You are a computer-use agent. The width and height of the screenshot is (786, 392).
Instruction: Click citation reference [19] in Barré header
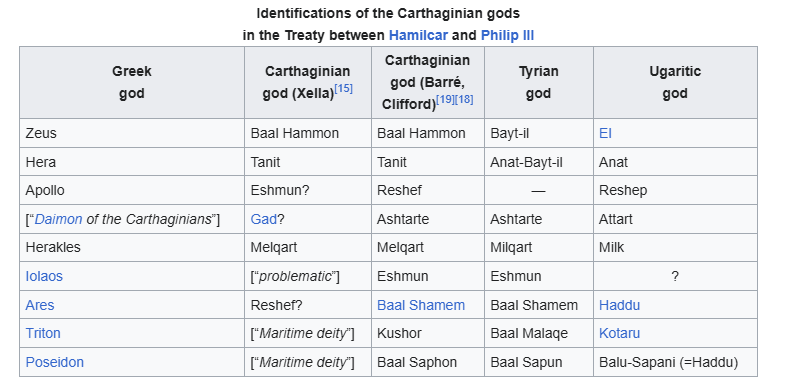point(445,99)
